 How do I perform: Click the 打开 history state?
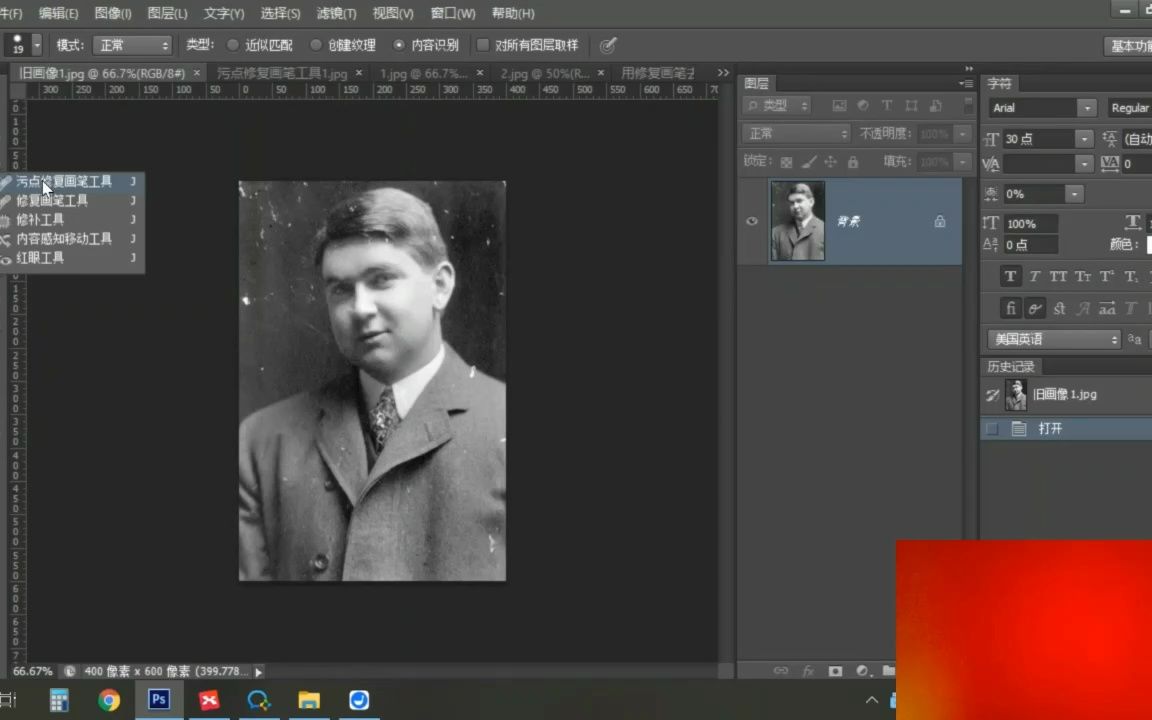coord(1050,429)
